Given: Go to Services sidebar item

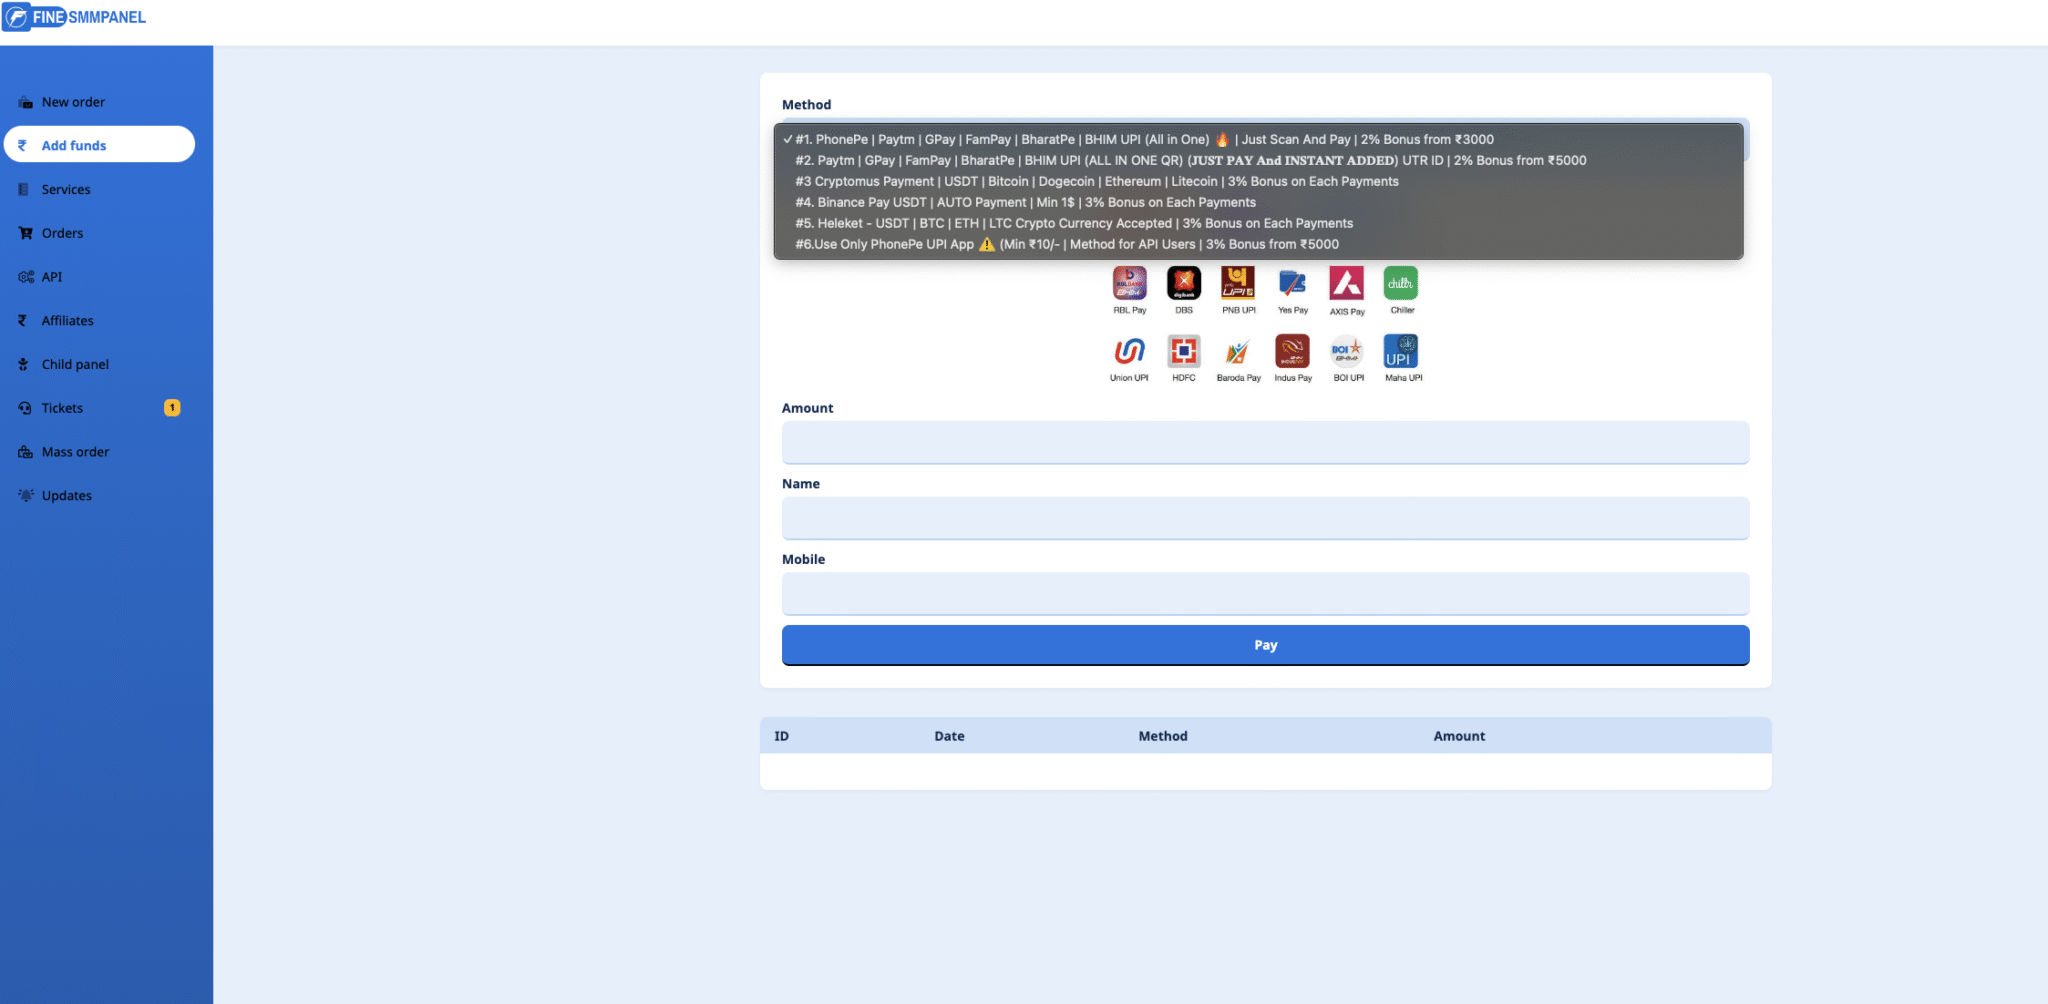Looking at the screenshot, I should pos(66,190).
